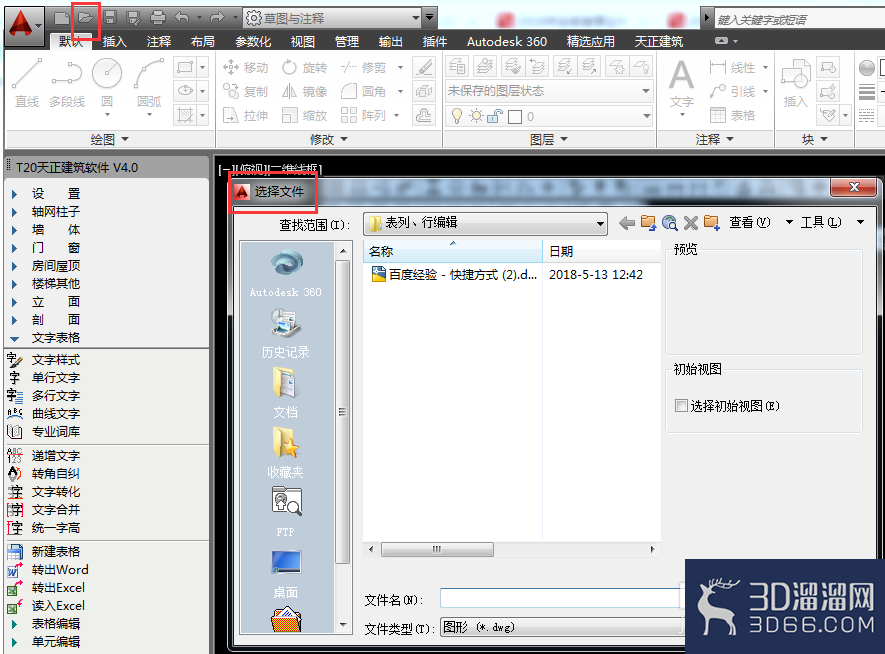885x654 pixels.
Task: Select file 百度经验 - 快捷方式 (2).d...
Action: (x=454, y=275)
